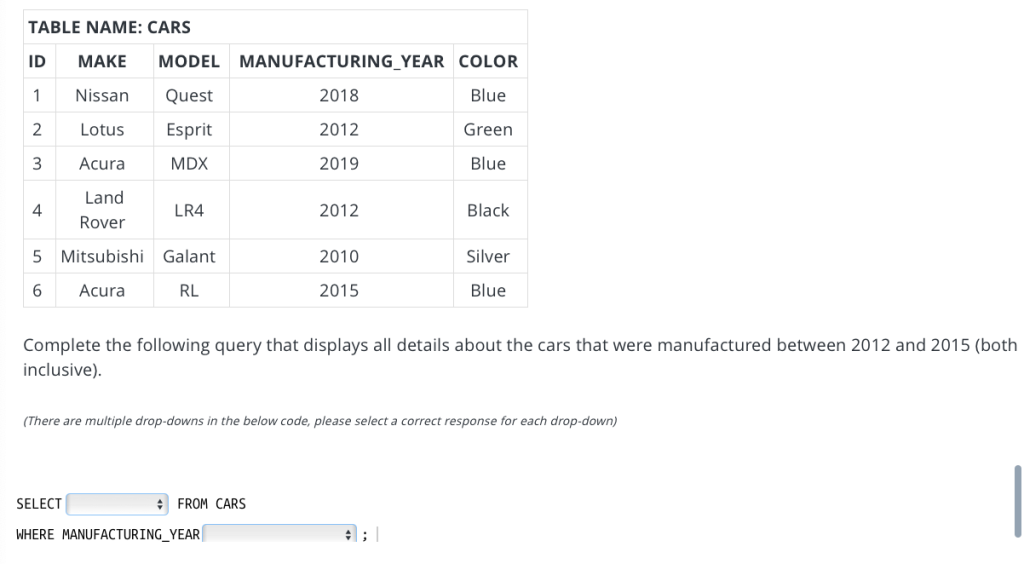Select the Green color cell
This screenshot has height=564, width=1024.
tap(488, 129)
